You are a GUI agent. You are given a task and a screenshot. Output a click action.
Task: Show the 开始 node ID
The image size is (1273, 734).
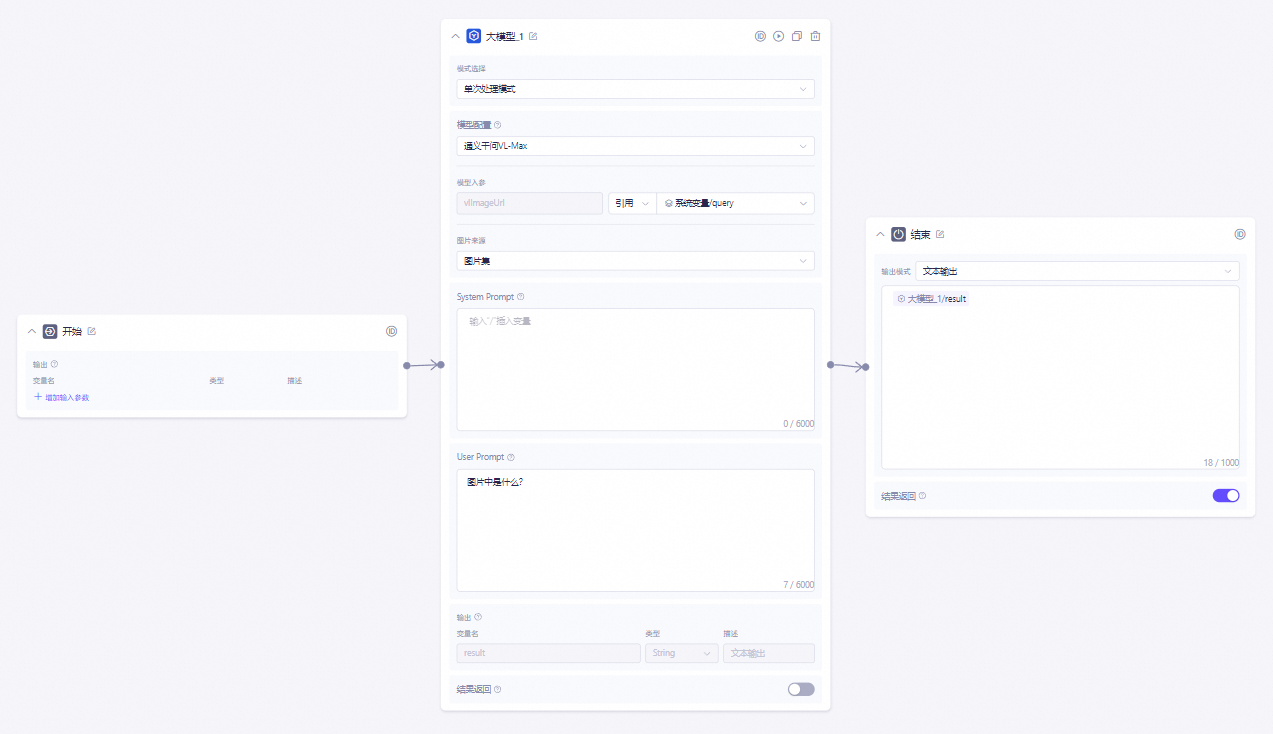pyautogui.click(x=392, y=331)
